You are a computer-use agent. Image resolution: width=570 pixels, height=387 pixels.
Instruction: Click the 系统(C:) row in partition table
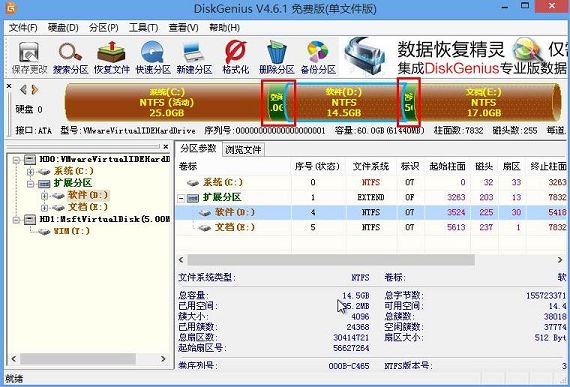(x=372, y=182)
